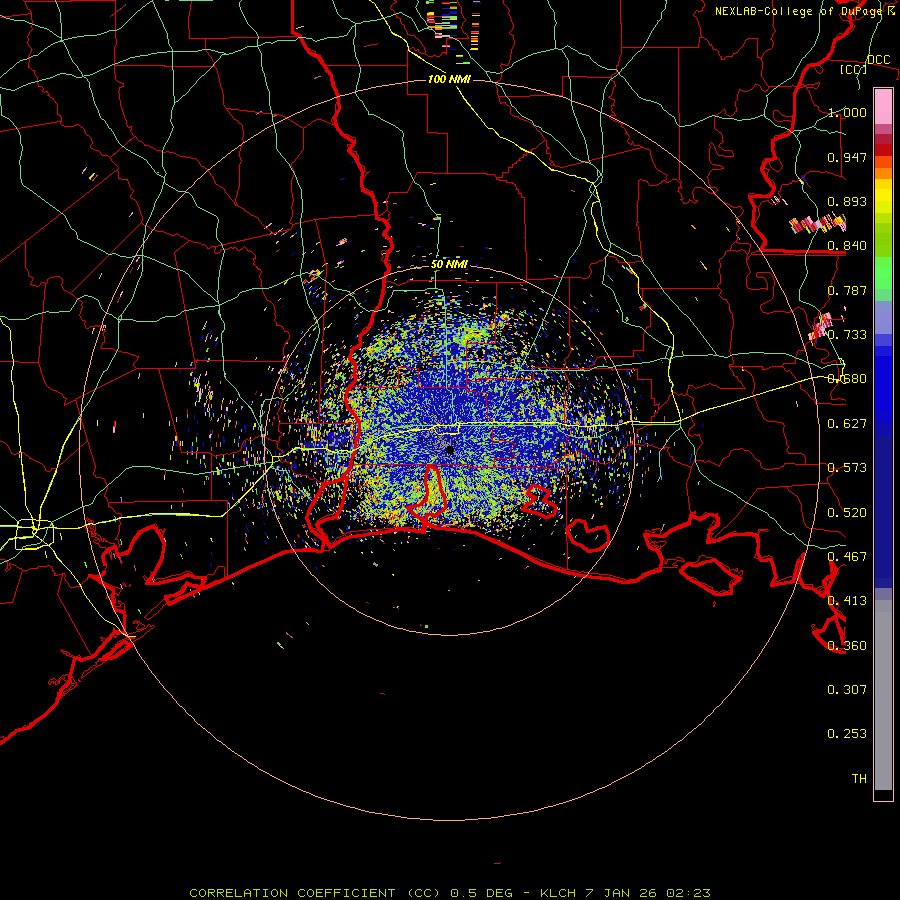Select the 0.733 value on the color scale
Screen dimensions: 900x900
tap(847, 335)
